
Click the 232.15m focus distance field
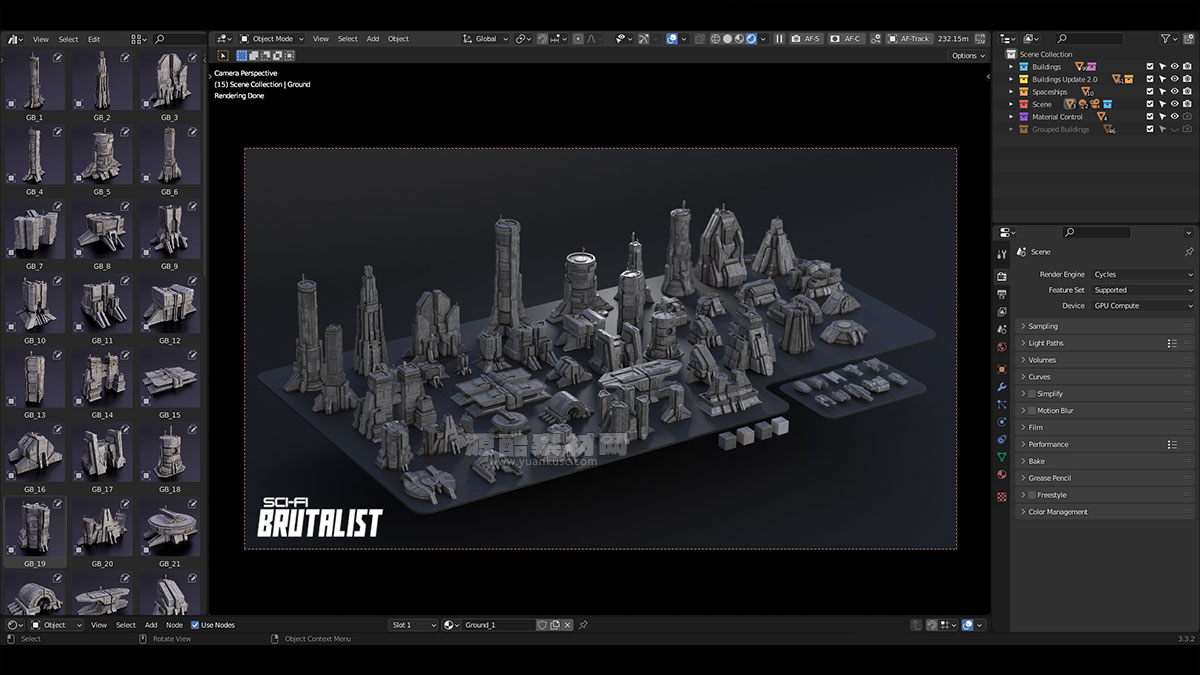point(954,38)
